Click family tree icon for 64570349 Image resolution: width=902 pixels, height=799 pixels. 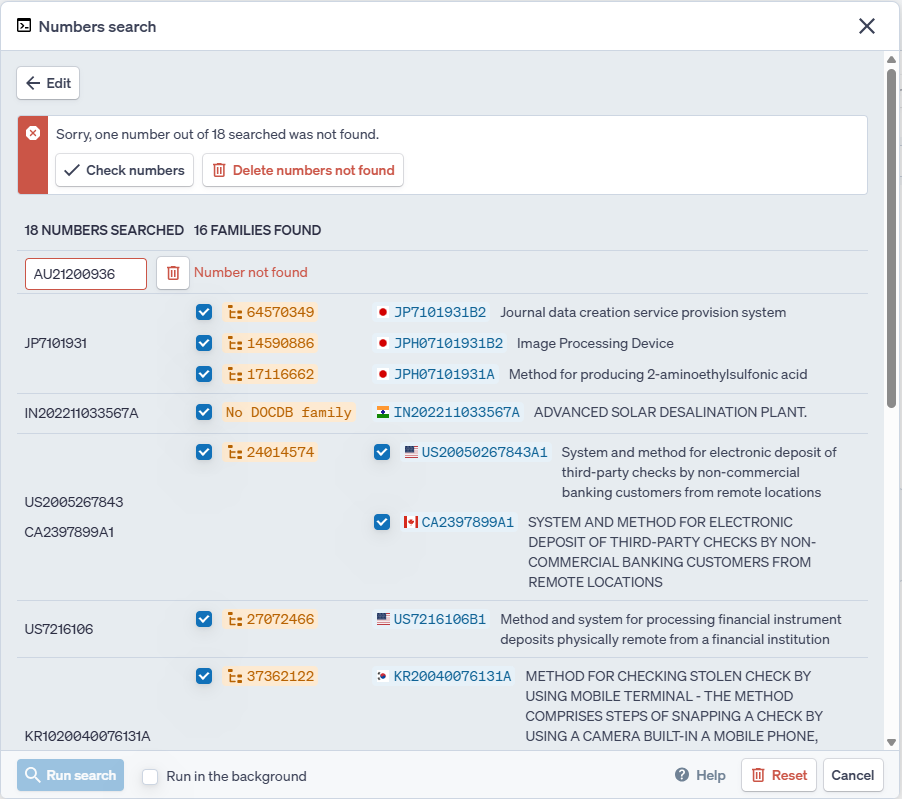(235, 313)
